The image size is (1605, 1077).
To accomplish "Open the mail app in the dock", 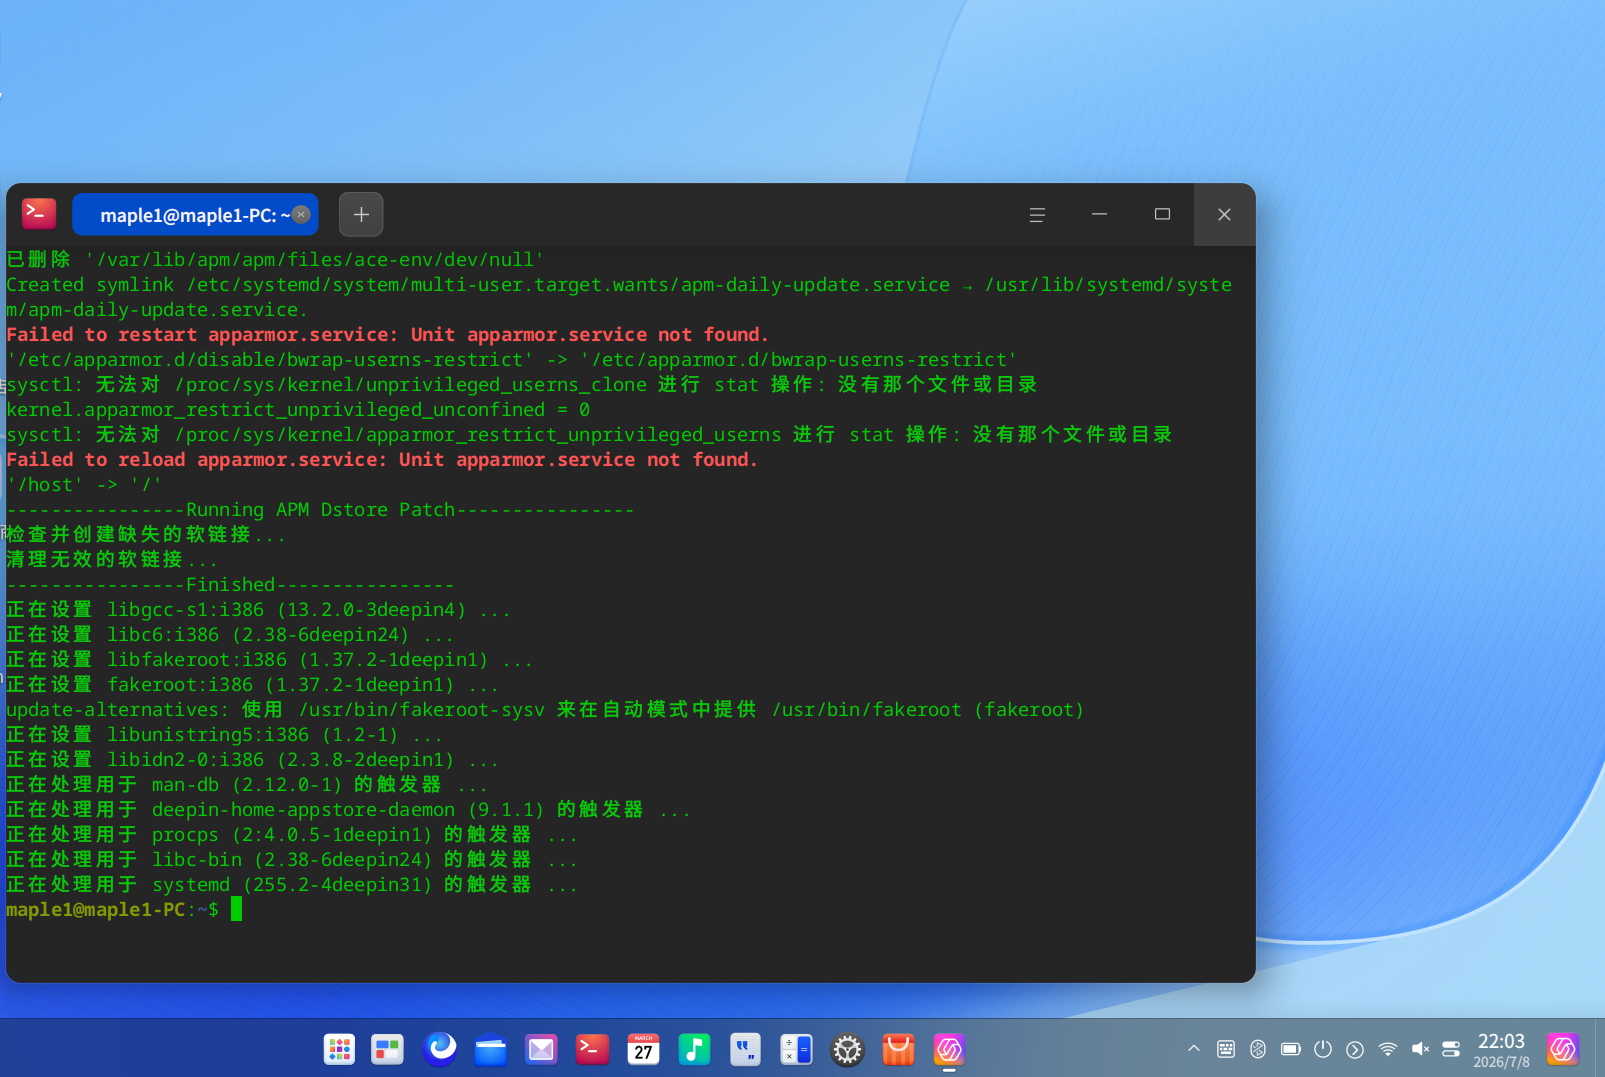I will [541, 1049].
